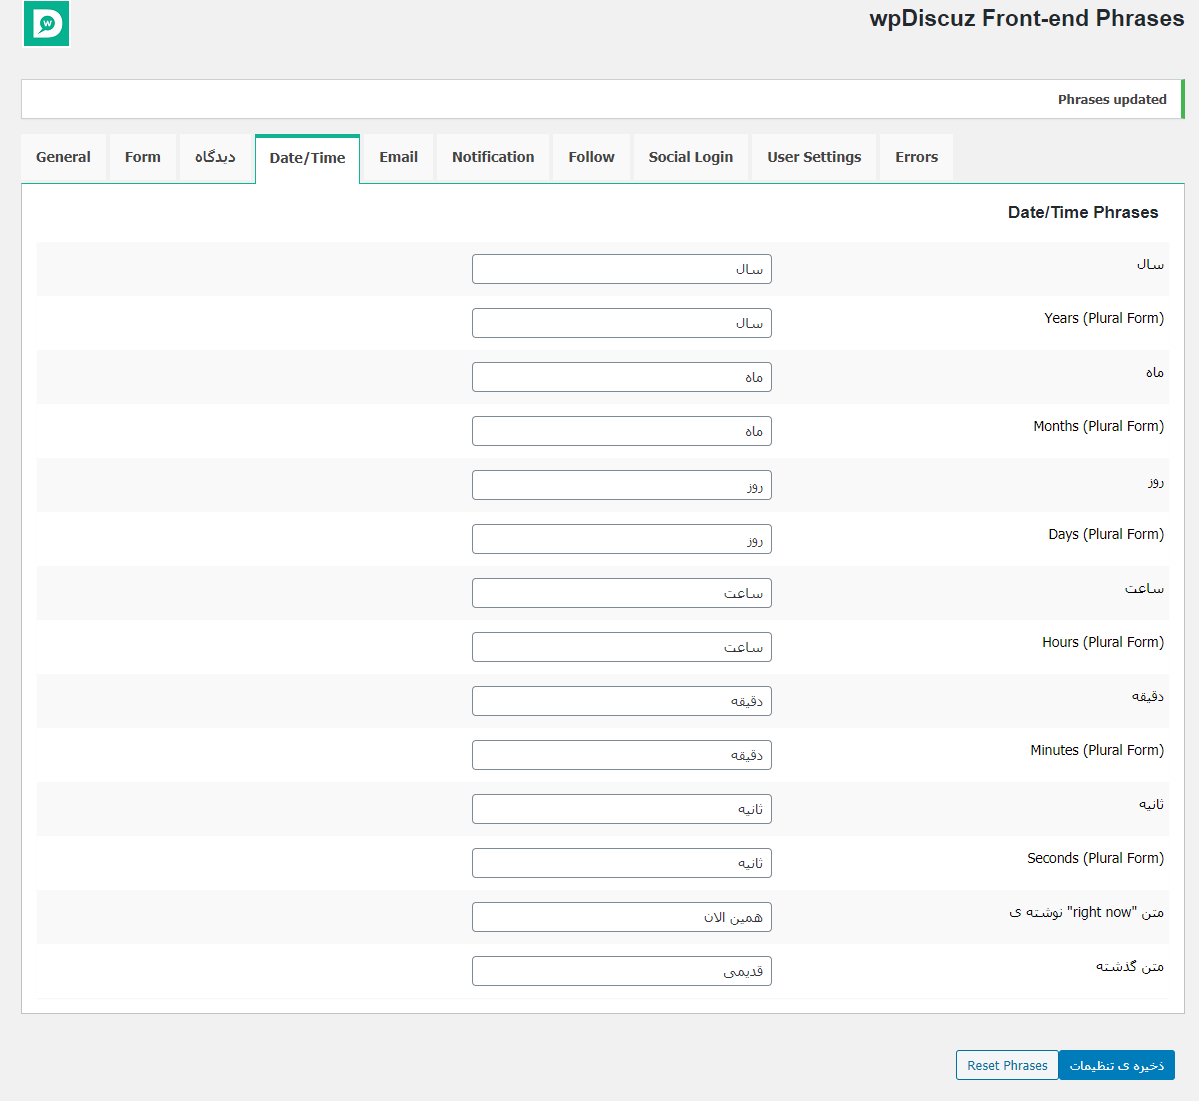Focus the ساعت phrase input field

pyautogui.click(x=622, y=593)
